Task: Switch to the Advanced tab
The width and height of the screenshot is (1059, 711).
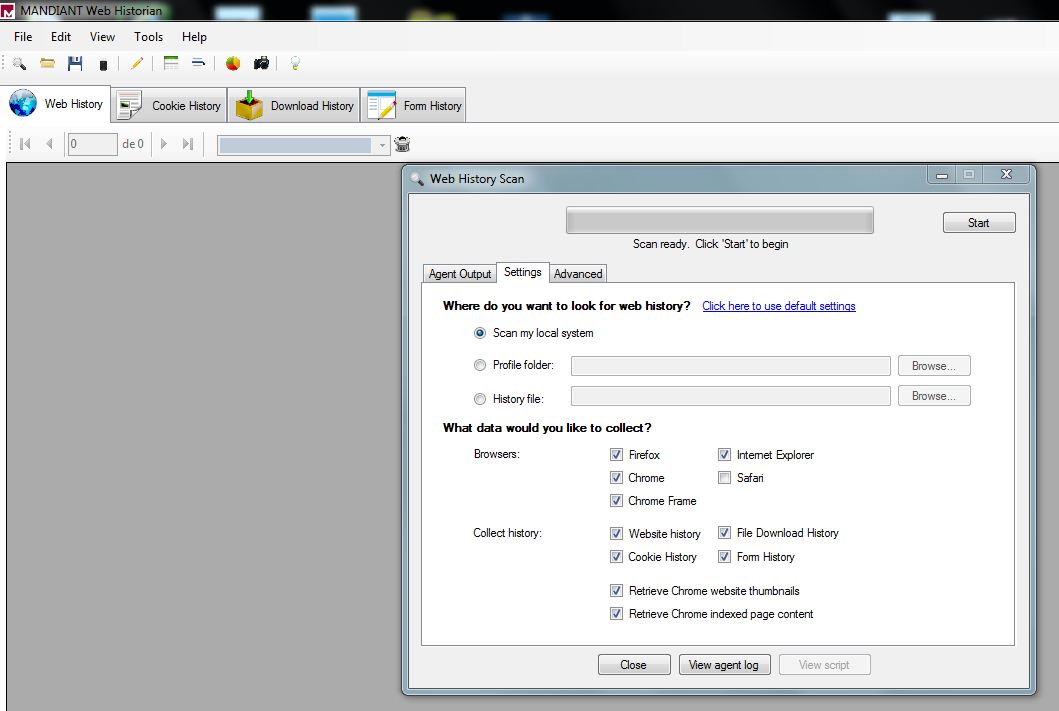Action: [x=578, y=273]
